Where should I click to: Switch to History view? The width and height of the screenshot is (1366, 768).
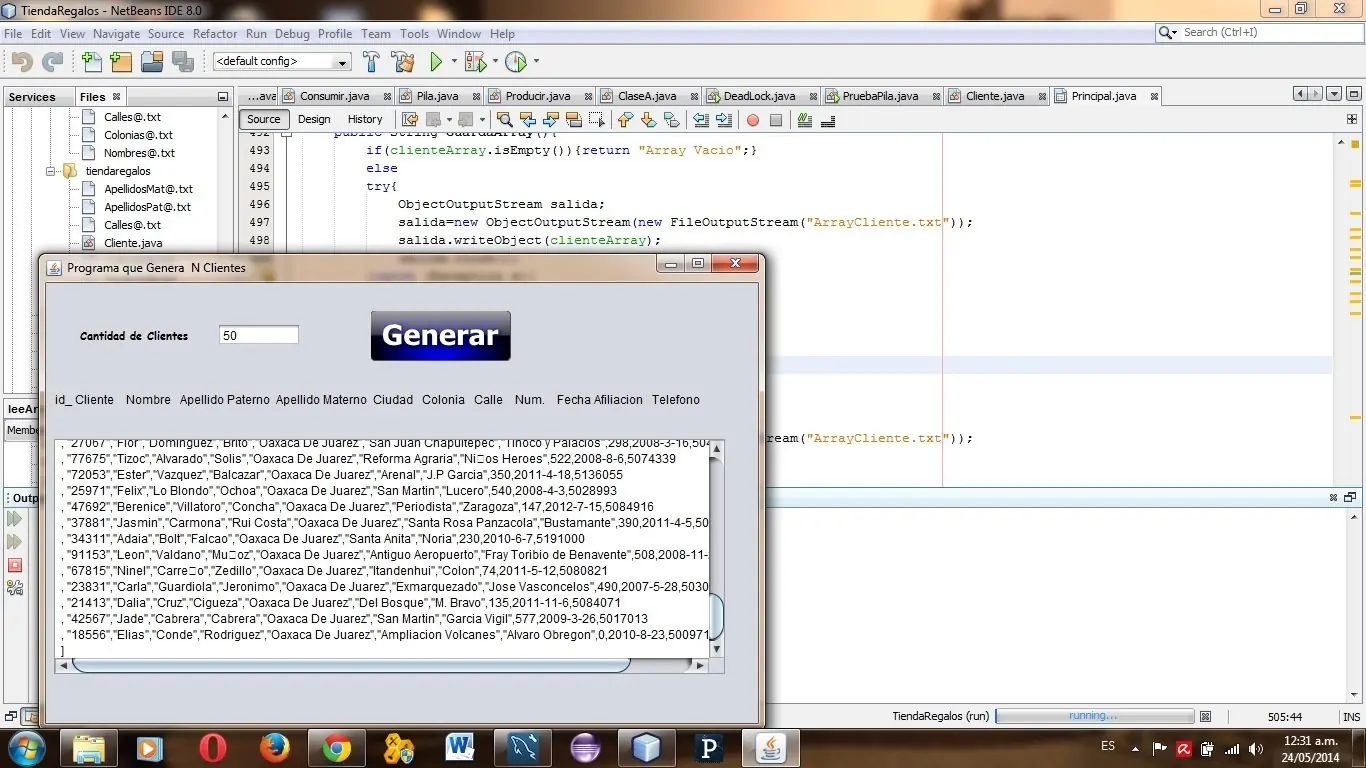(365, 120)
